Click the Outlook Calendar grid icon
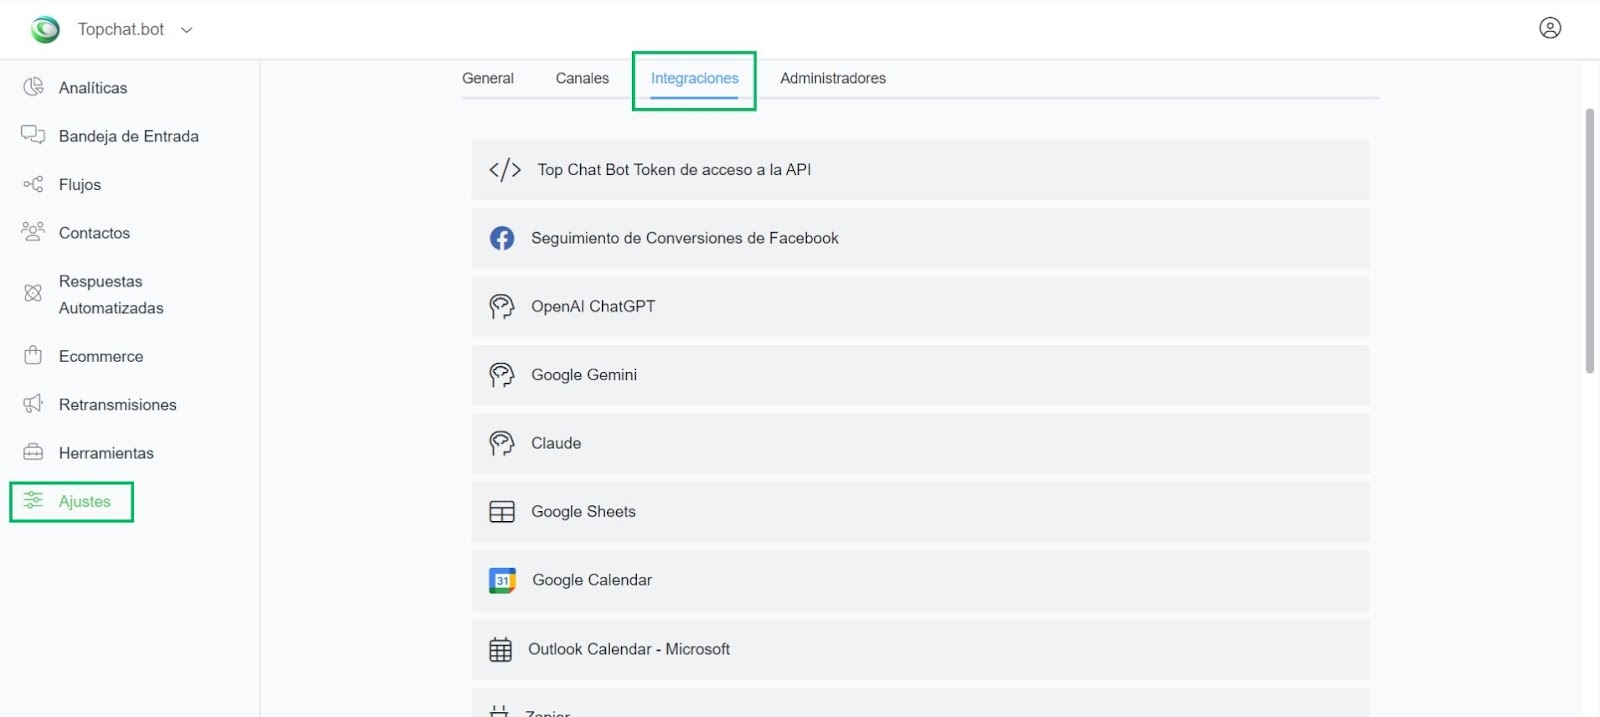The width and height of the screenshot is (1600, 717). 500,649
